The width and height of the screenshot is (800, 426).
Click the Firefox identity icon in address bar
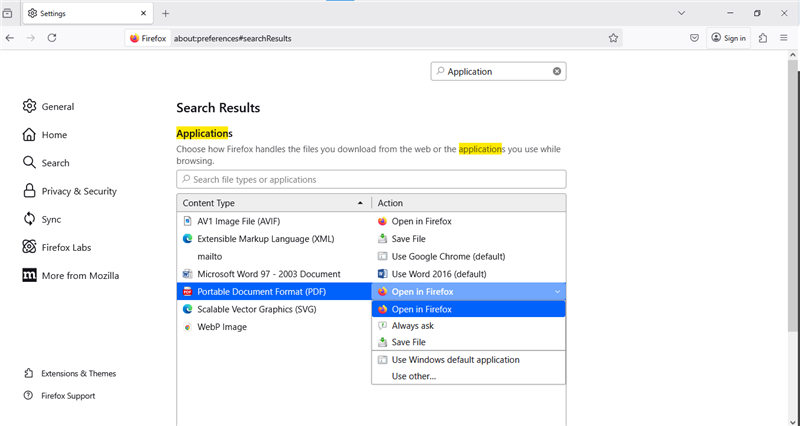click(x=148, y=38)
